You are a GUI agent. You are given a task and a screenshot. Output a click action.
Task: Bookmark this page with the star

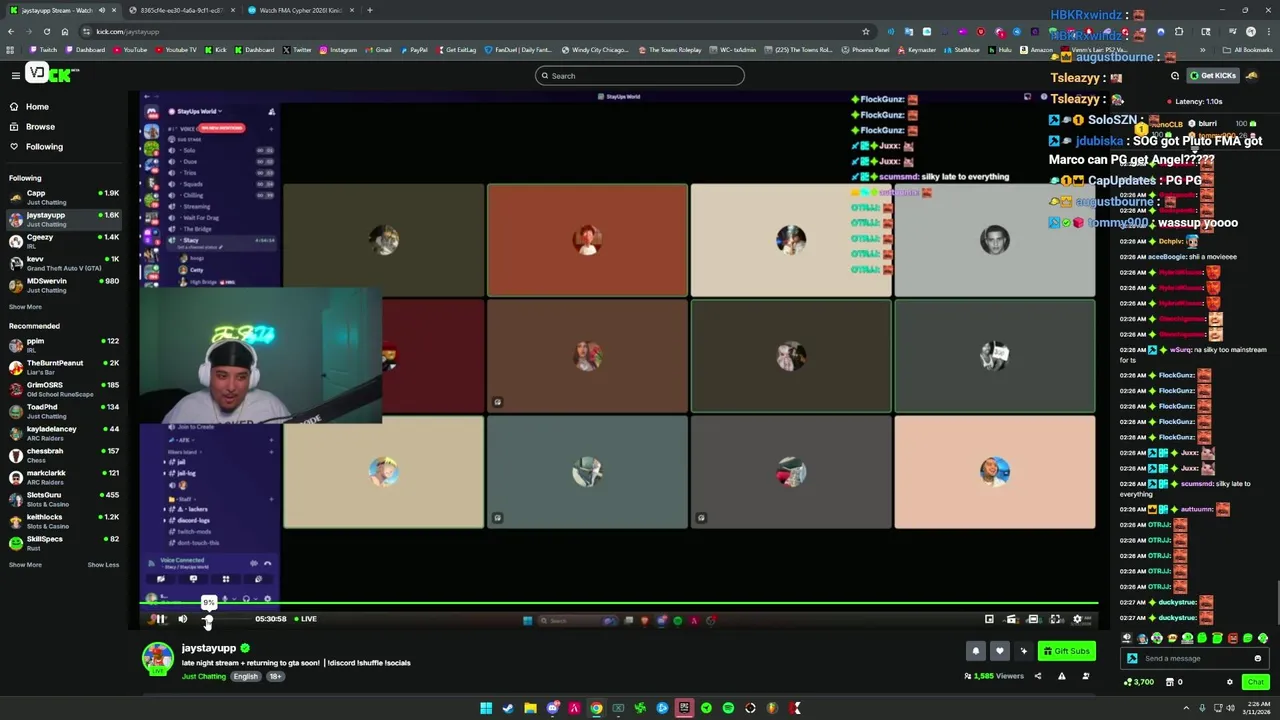(866, 31)
